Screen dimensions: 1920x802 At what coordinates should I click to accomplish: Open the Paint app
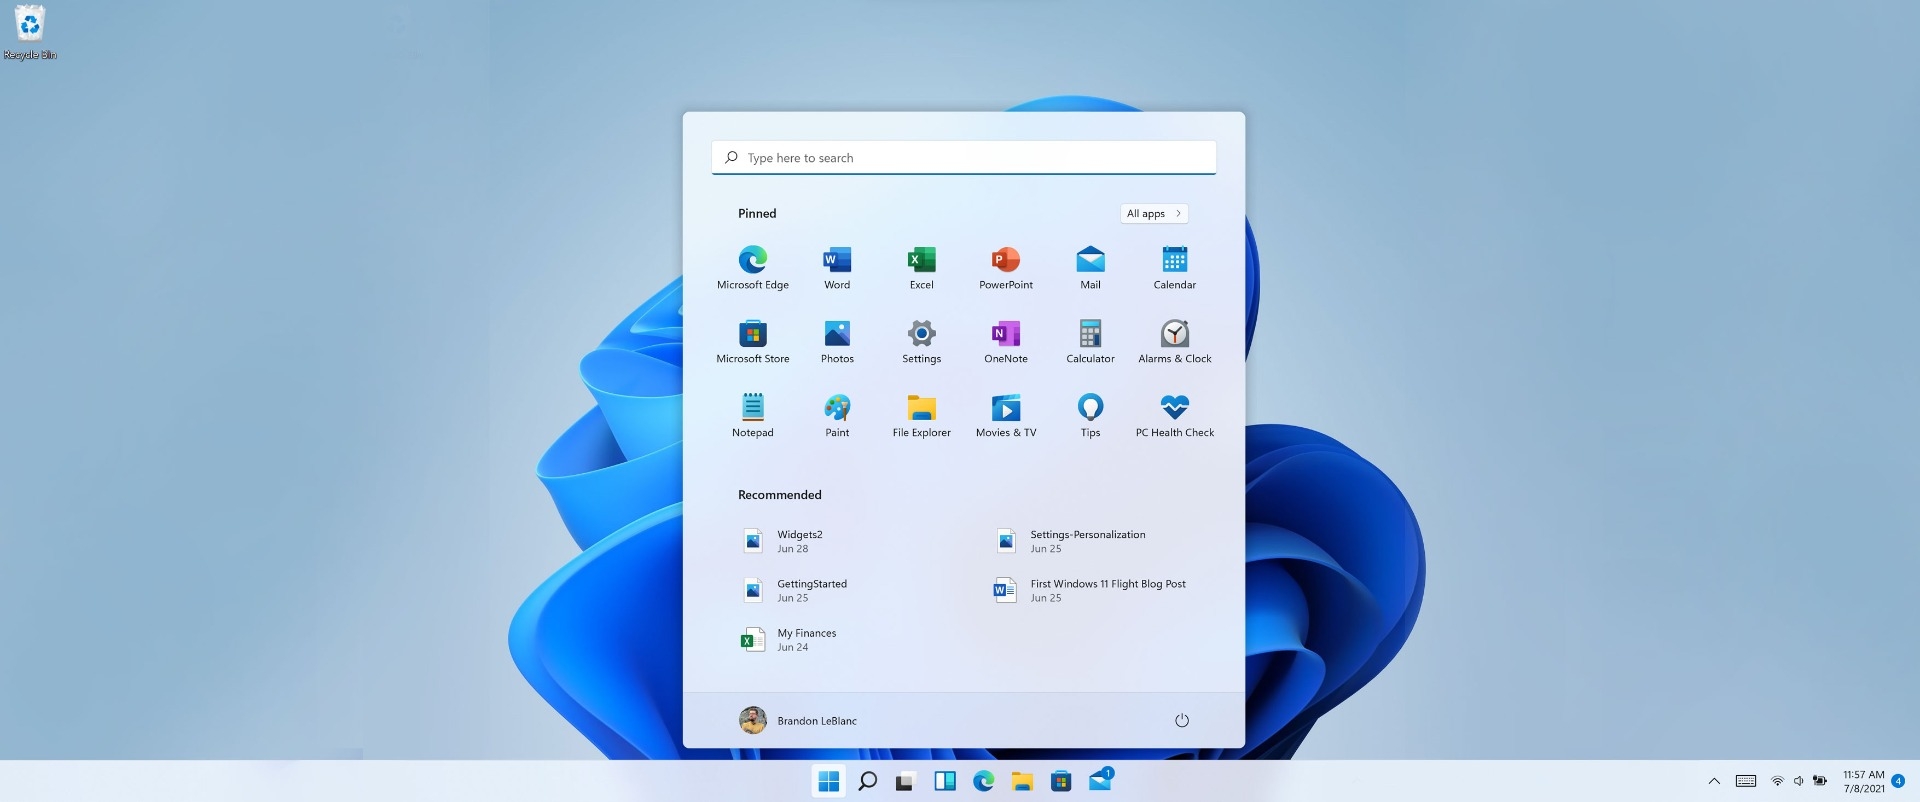tap(837, 415)
